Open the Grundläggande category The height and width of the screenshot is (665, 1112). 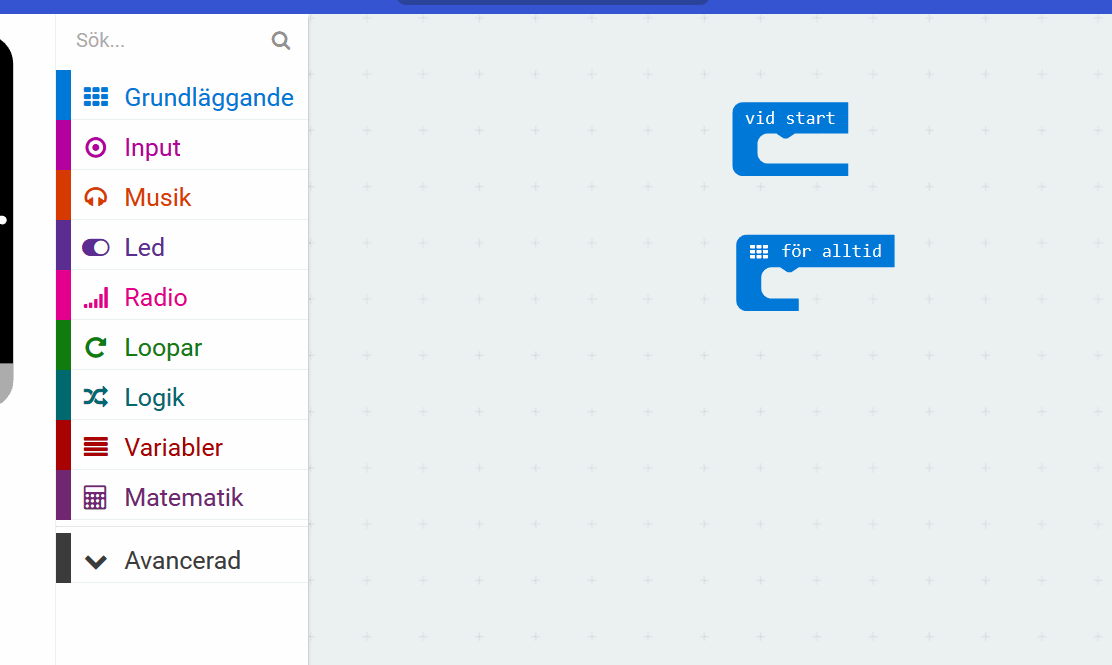pyautogui.click(x=182, y=96)
